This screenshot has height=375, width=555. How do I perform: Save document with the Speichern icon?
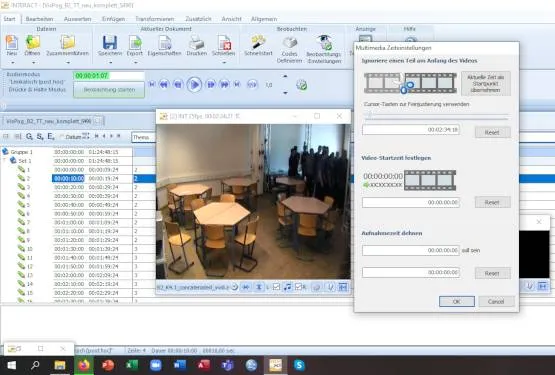[110, 42]
